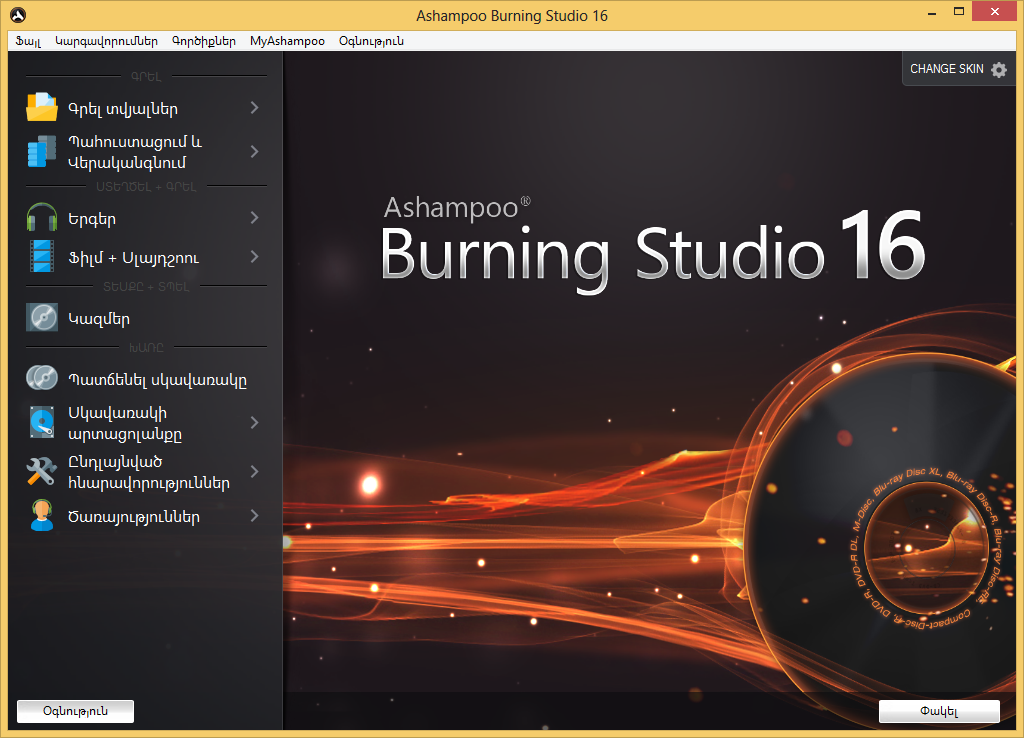
Task: Select the Գրել տվյալներ label
Action: pyautogui.click(x=123, y=109)
